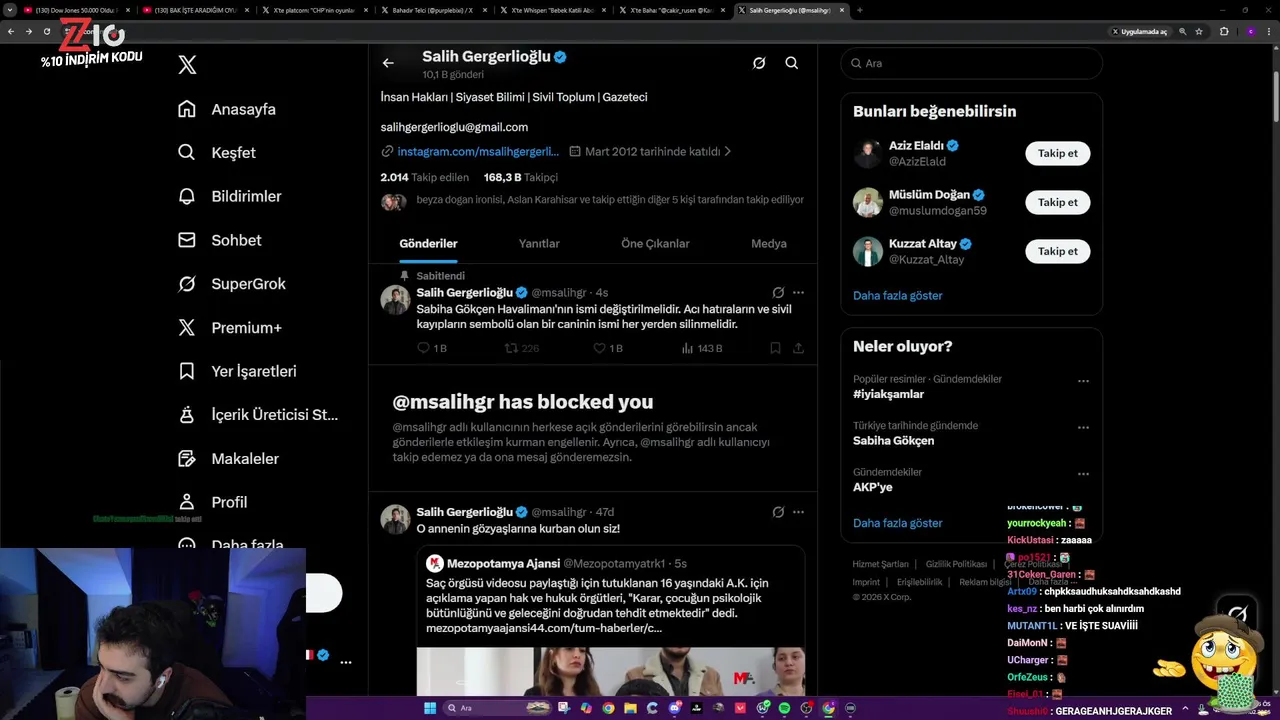The height and width of the screenshot is (720, 1280).
Task: Show more suggested accounts under Bunları beğenebilirsin
Action: 897,295
